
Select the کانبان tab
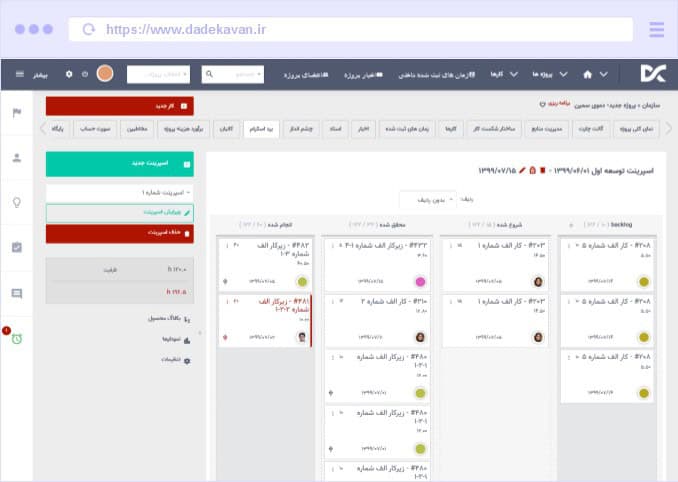pos(225,129)
